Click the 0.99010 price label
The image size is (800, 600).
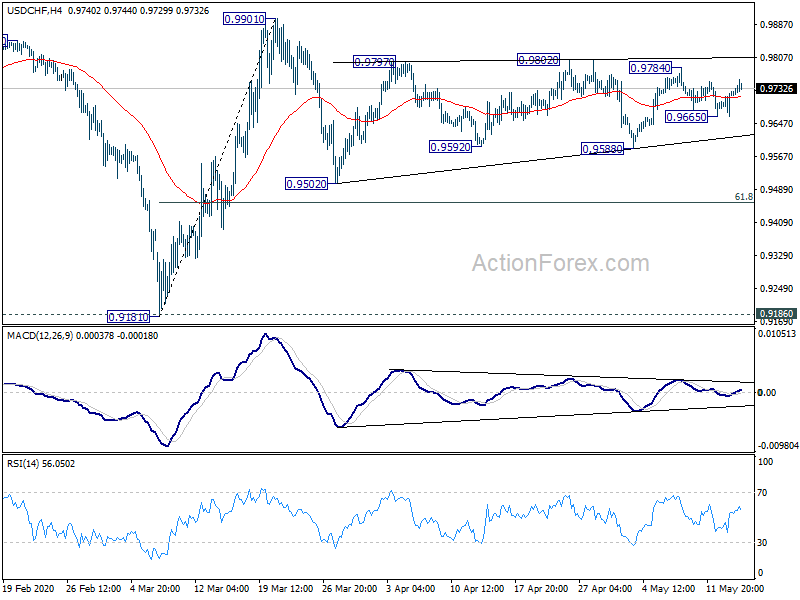(x=244, y=19)
